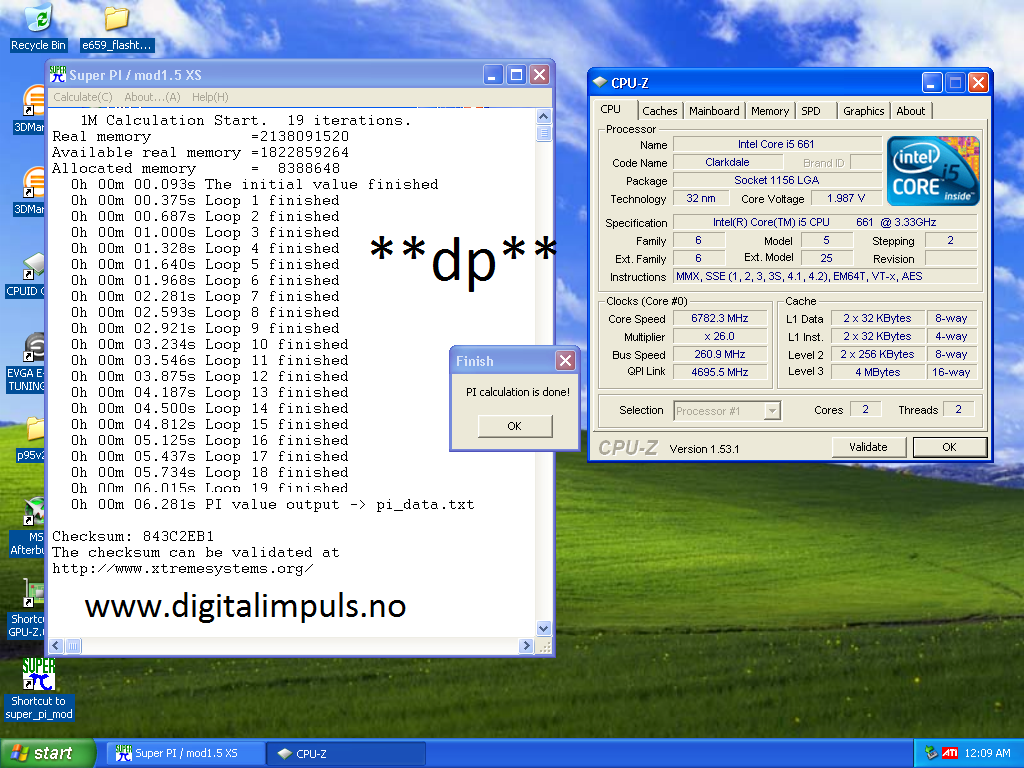Click OK in the Finish dialog

click(515, 426)
